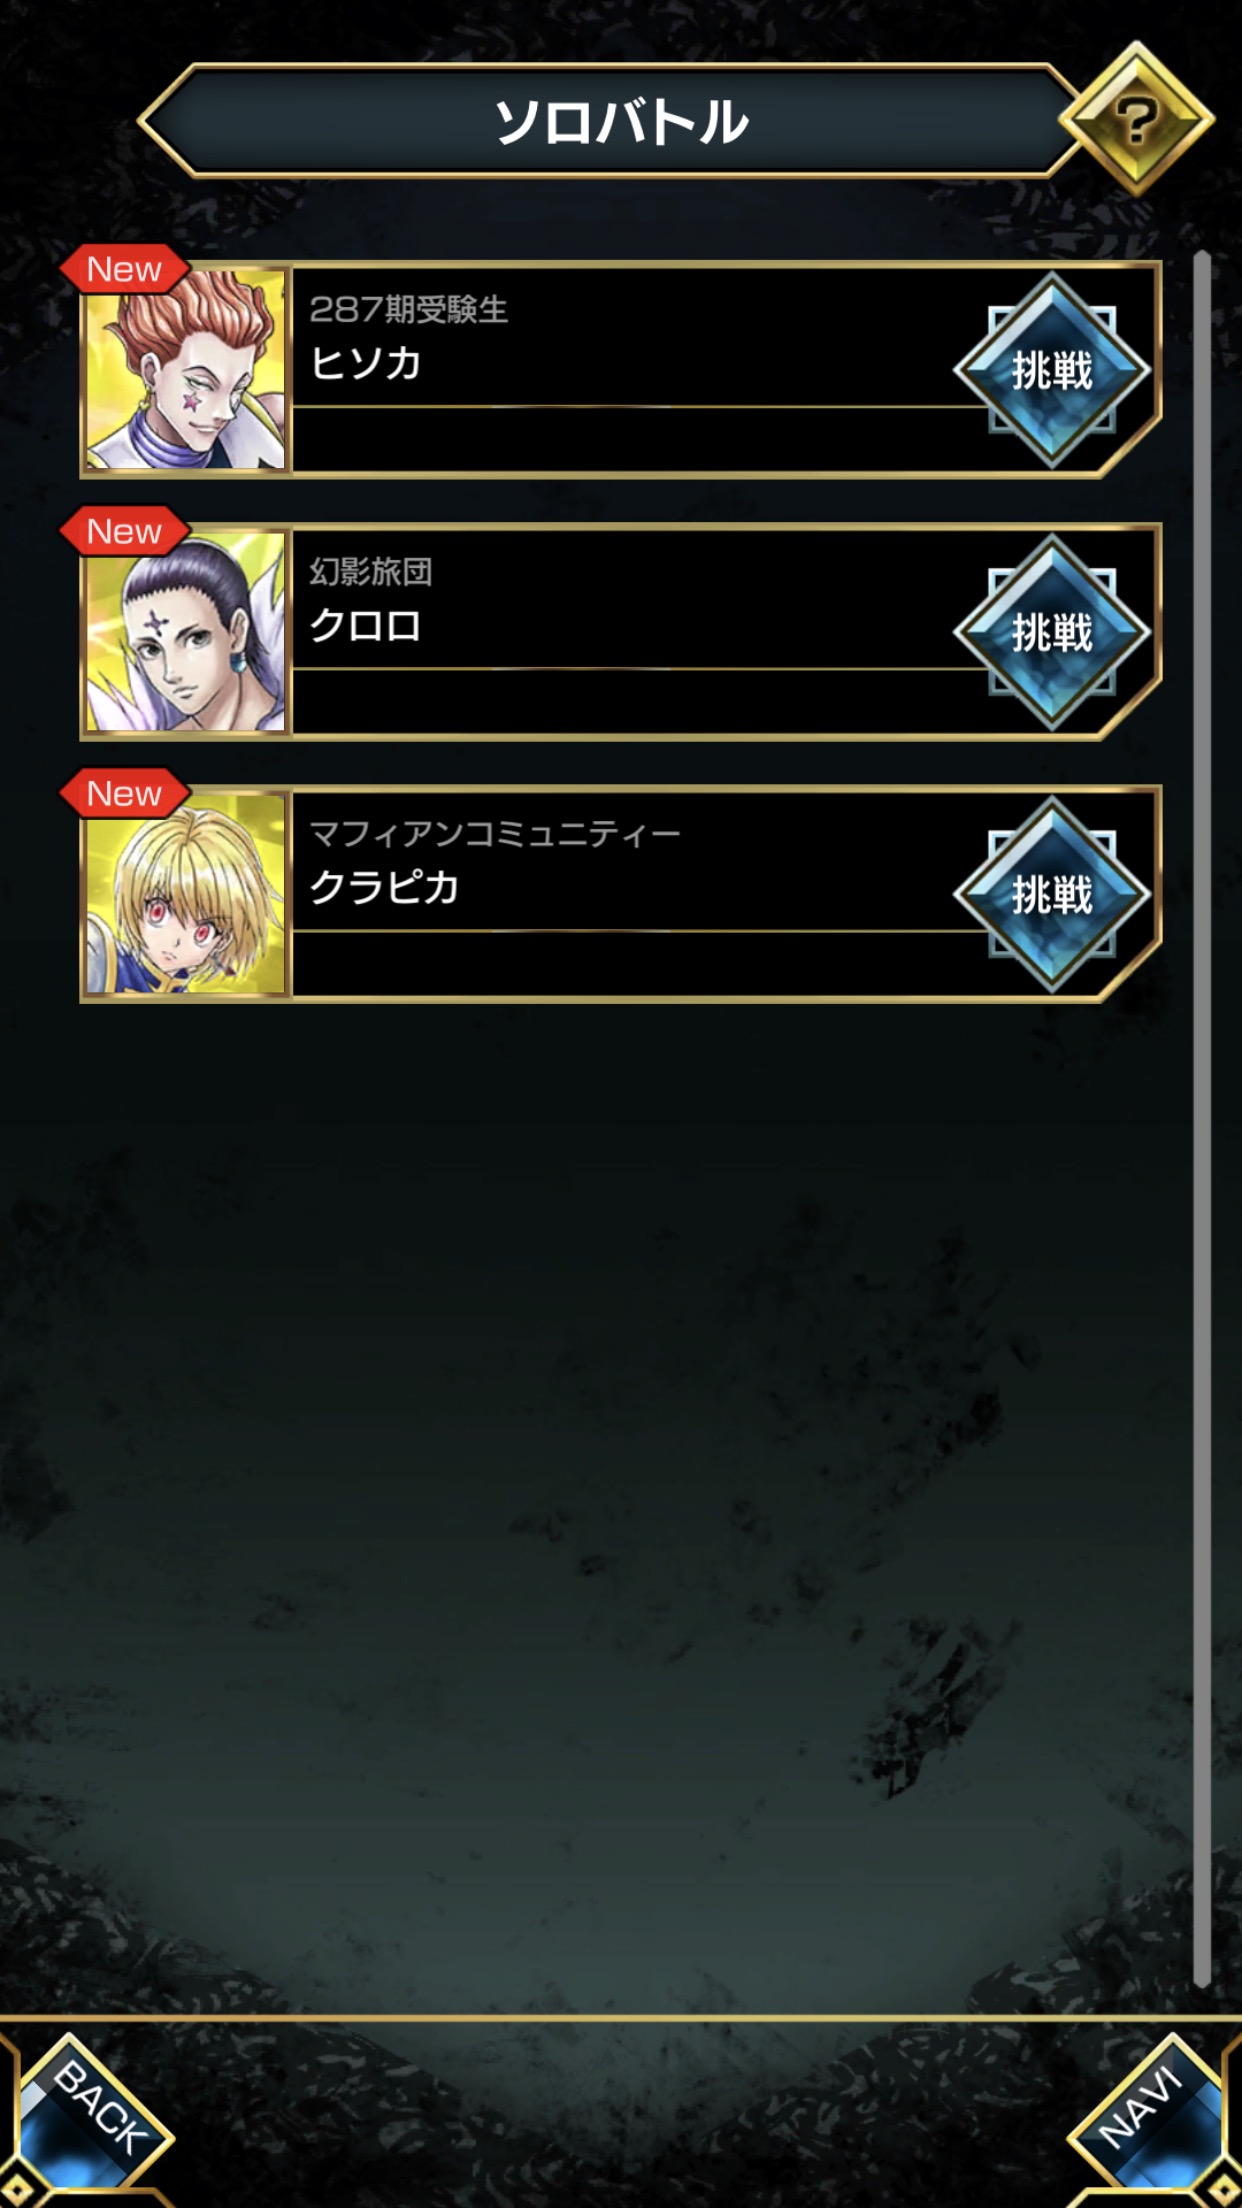Select Hisoka's character portrait

click(186, 369)
